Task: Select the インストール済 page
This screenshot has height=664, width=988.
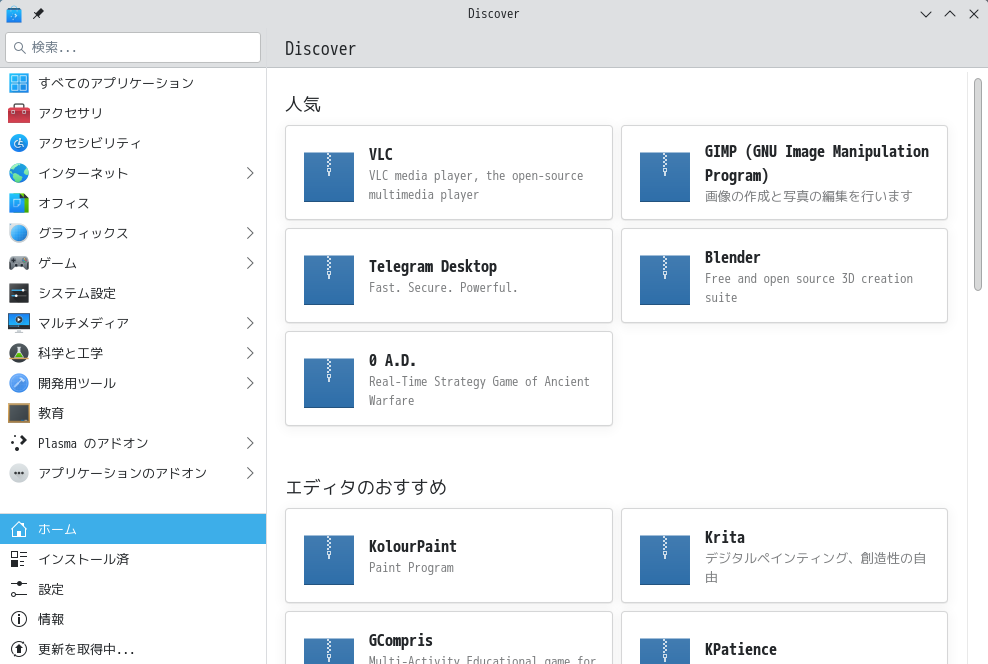Action: pyautogui.click(x=133, y=559)
